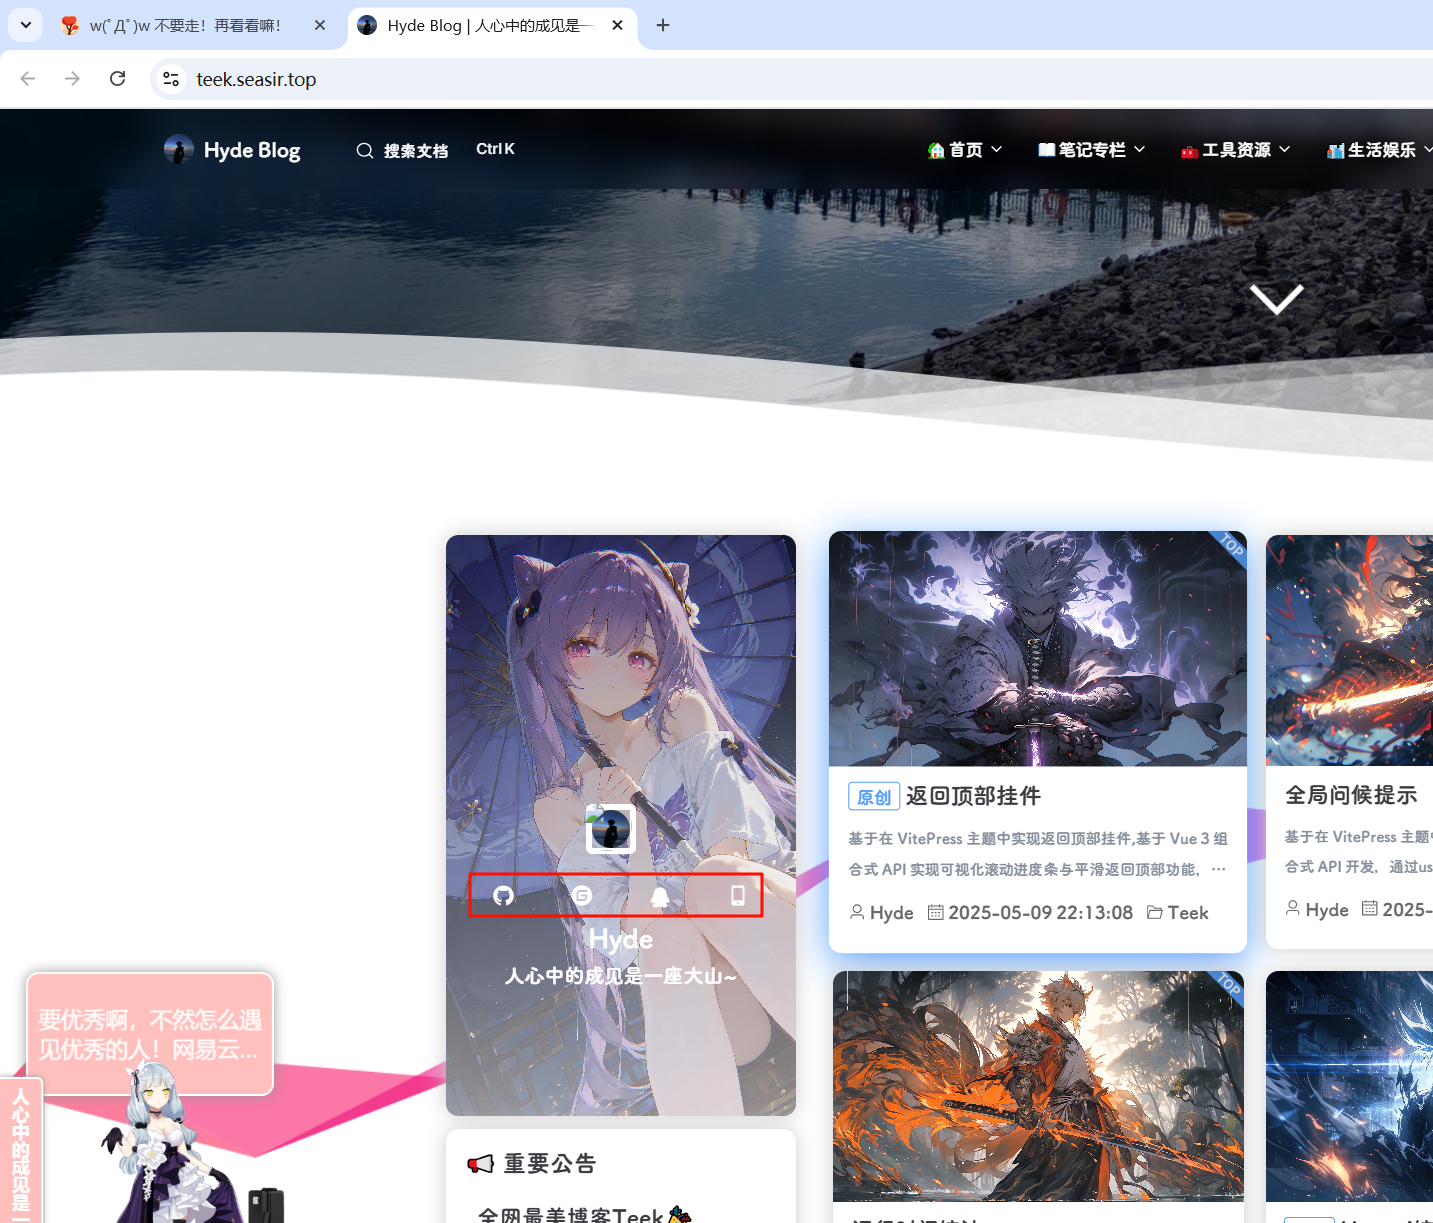Open the 生活娱乐 dropdown menu

pyautogui.click(x=1379, y=150)
